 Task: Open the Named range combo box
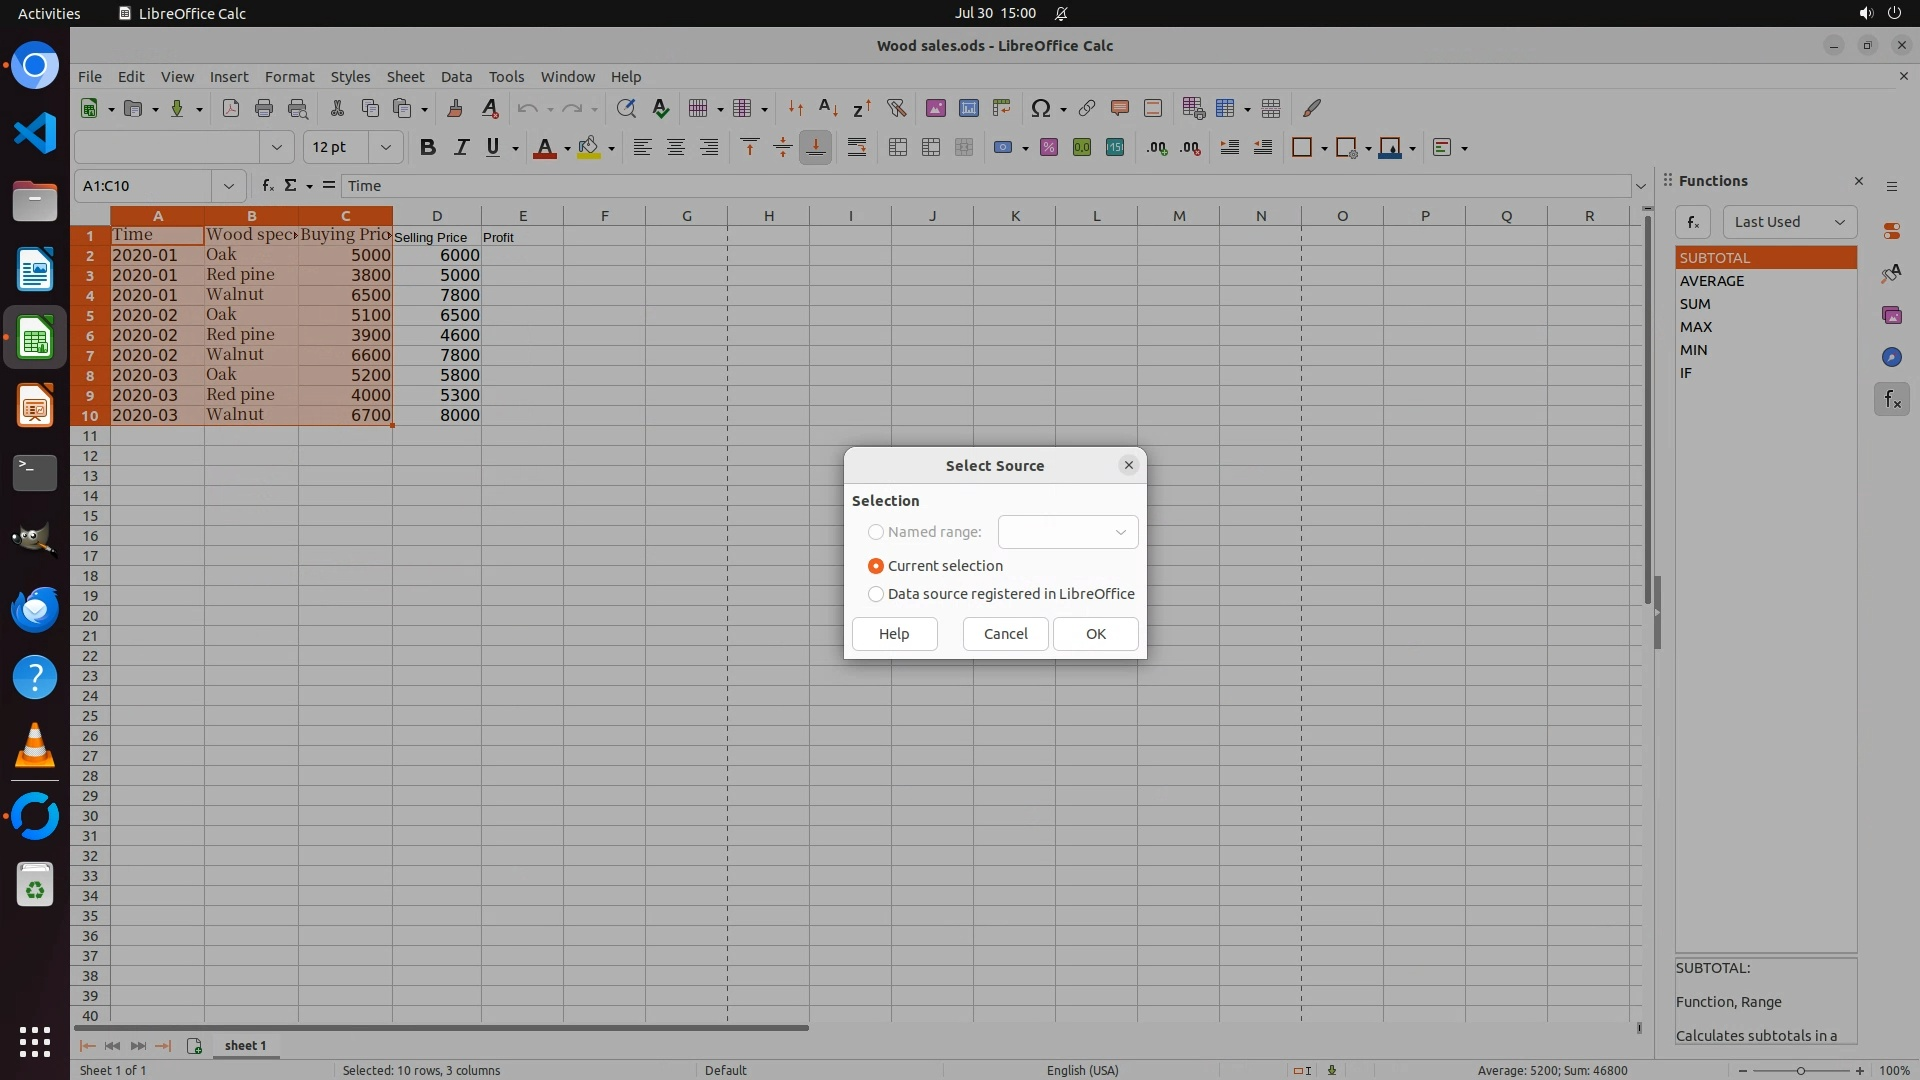point(1068,532)
